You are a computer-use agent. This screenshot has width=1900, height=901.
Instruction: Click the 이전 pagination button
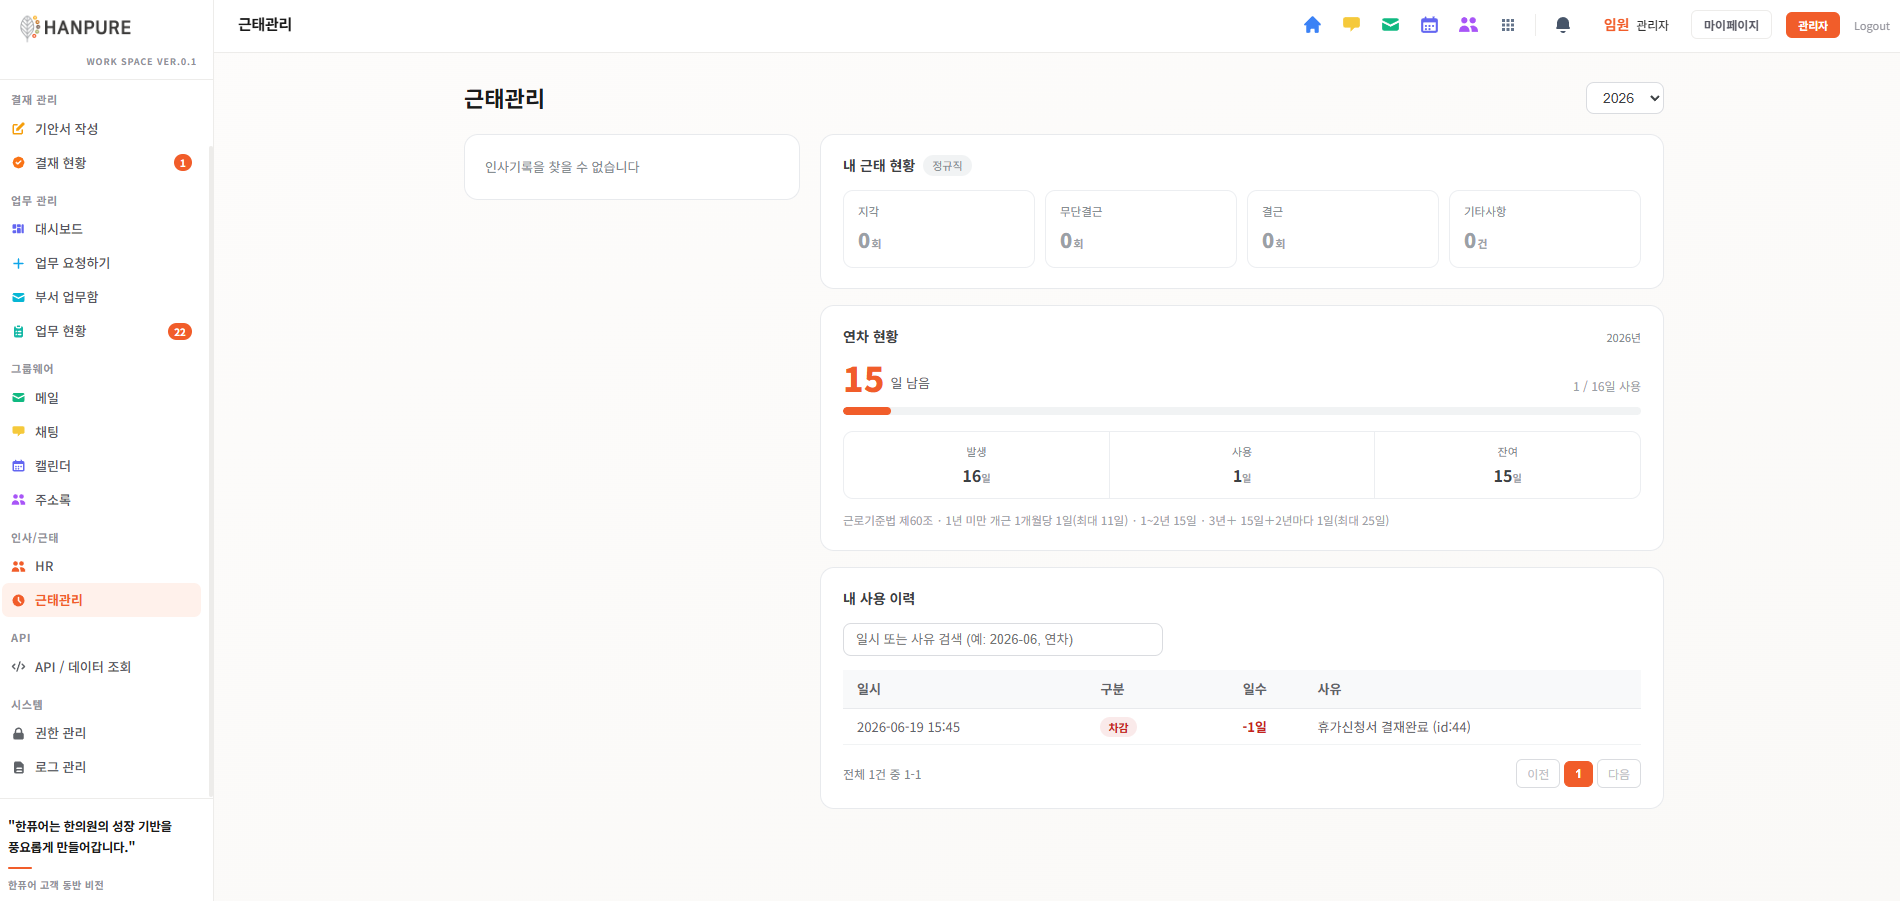1538,774
